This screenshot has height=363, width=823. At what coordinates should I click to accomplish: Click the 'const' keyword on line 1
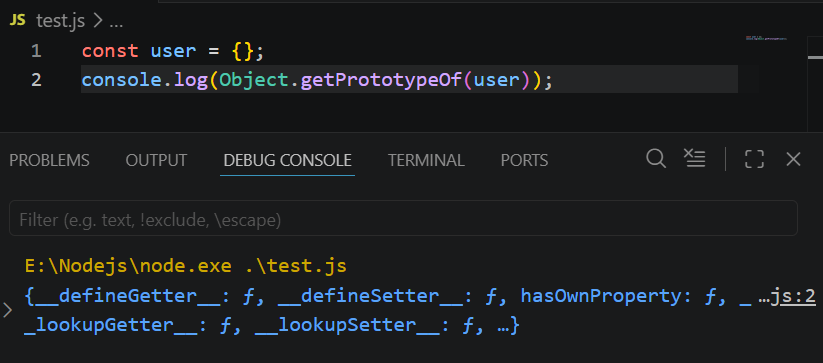click(x=110, y=51)
